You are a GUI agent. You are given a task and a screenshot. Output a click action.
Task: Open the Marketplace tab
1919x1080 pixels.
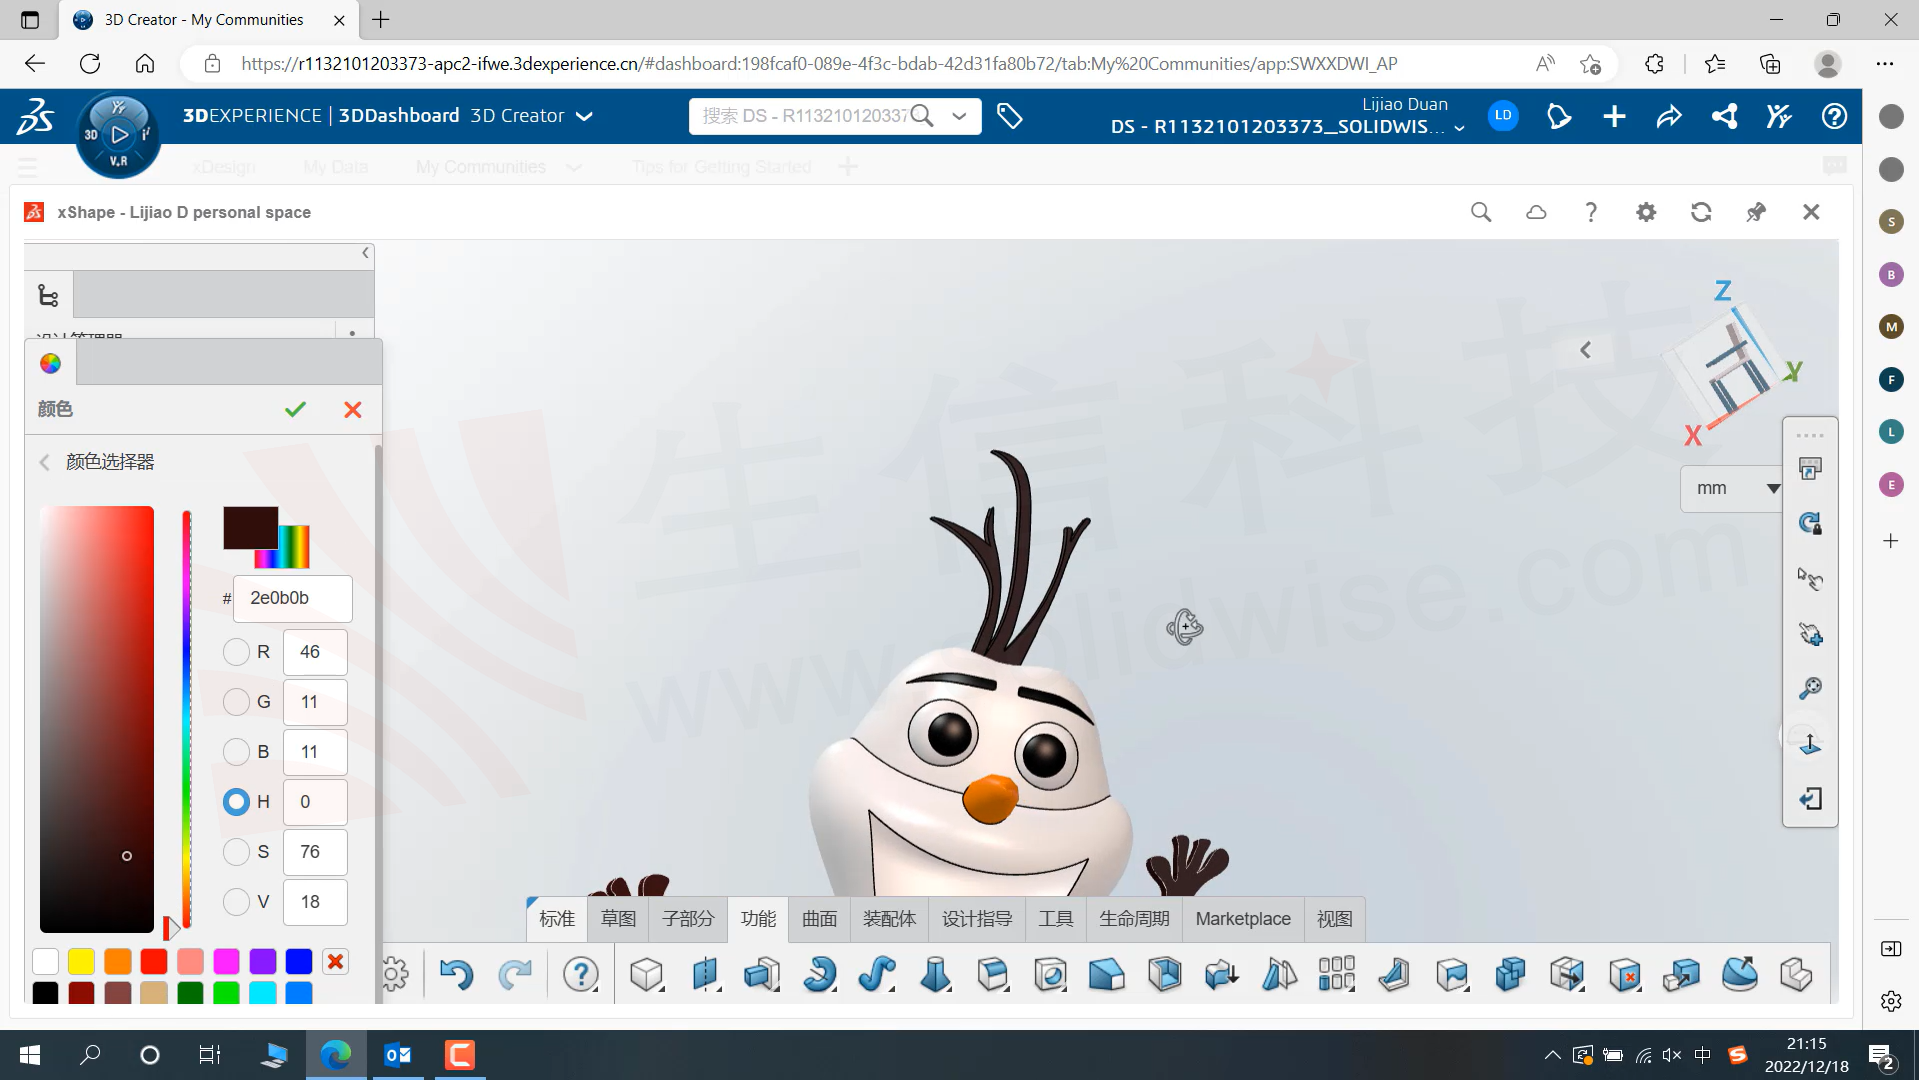[x=1243, y=919]
